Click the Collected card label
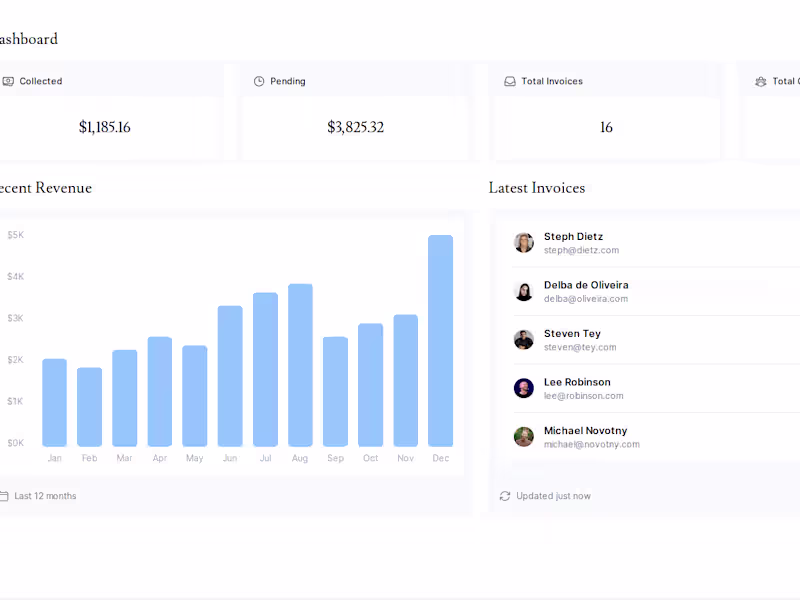 pyautogui.click(x=41, y=81)
